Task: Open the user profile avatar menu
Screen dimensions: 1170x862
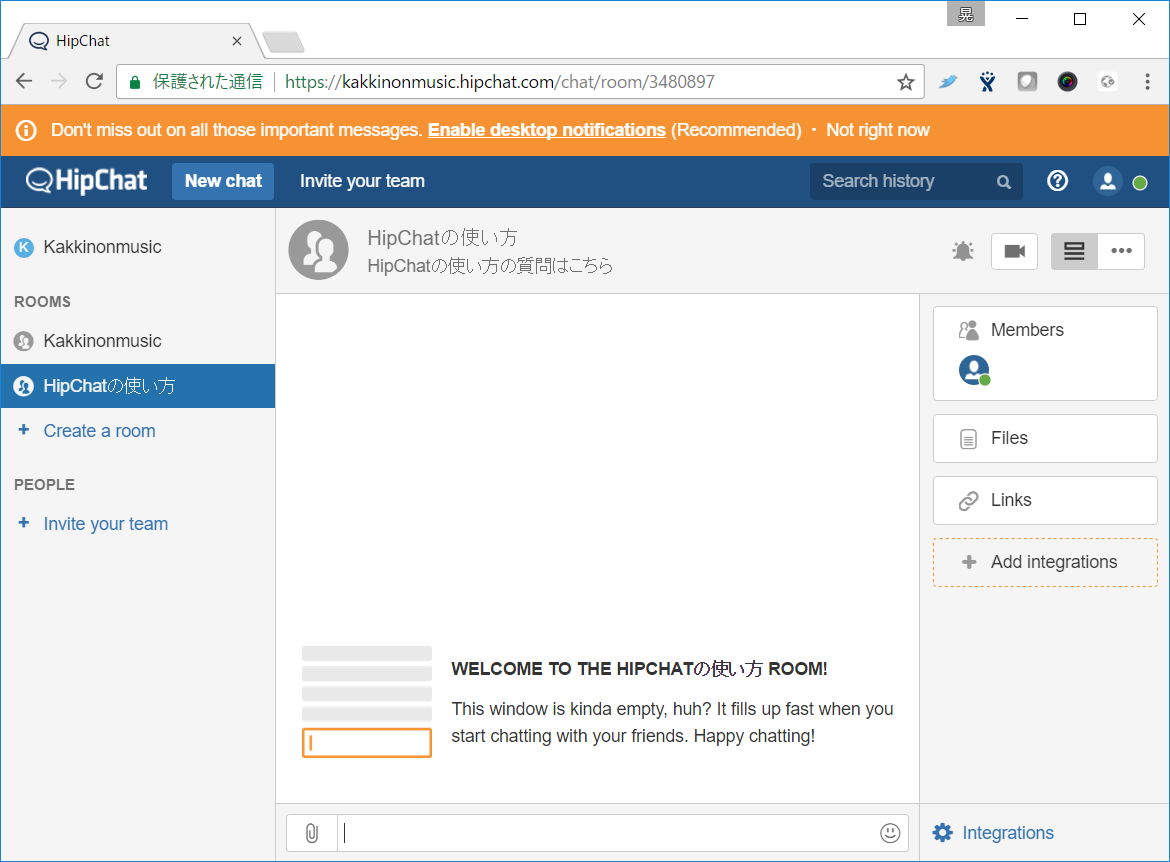Action: point(1107,181)
